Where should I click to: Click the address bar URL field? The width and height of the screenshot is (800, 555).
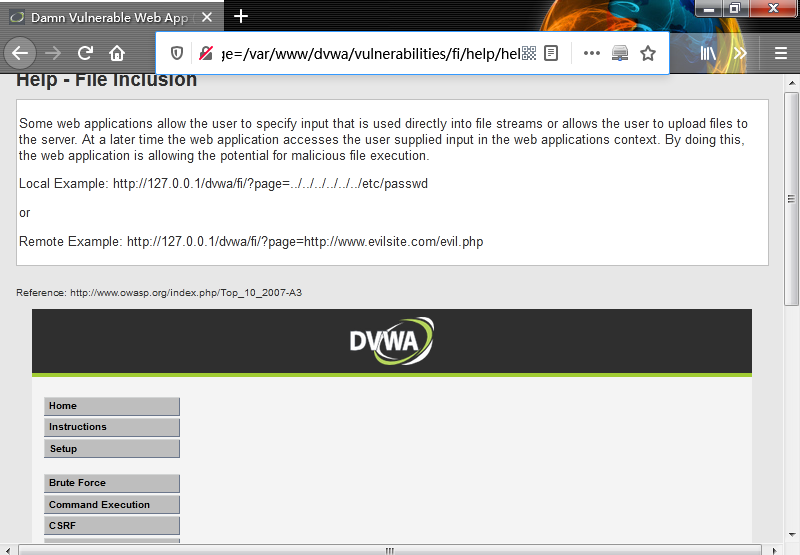point(371,53)
